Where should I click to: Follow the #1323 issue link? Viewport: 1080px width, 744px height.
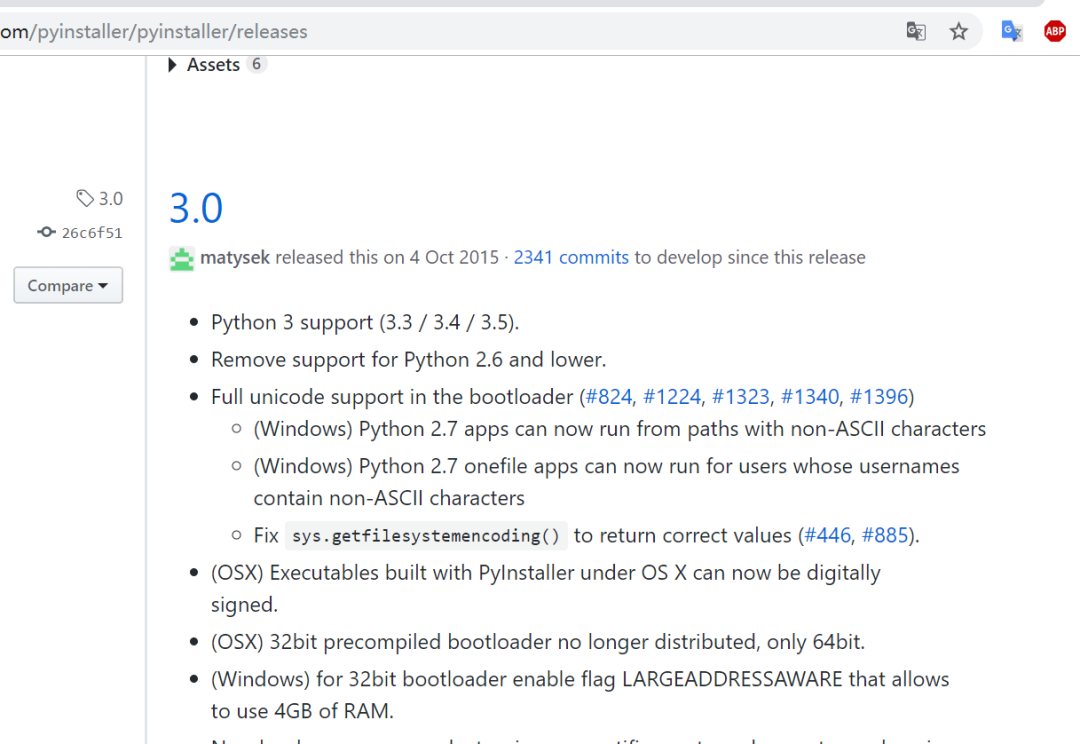(741, 397)
